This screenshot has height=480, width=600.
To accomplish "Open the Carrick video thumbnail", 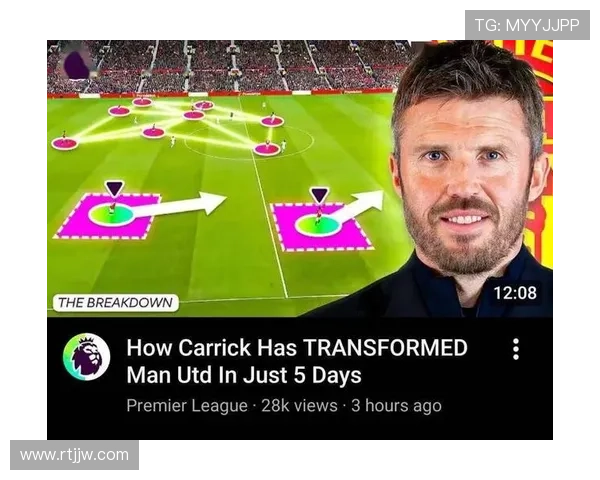I will 300,178.
